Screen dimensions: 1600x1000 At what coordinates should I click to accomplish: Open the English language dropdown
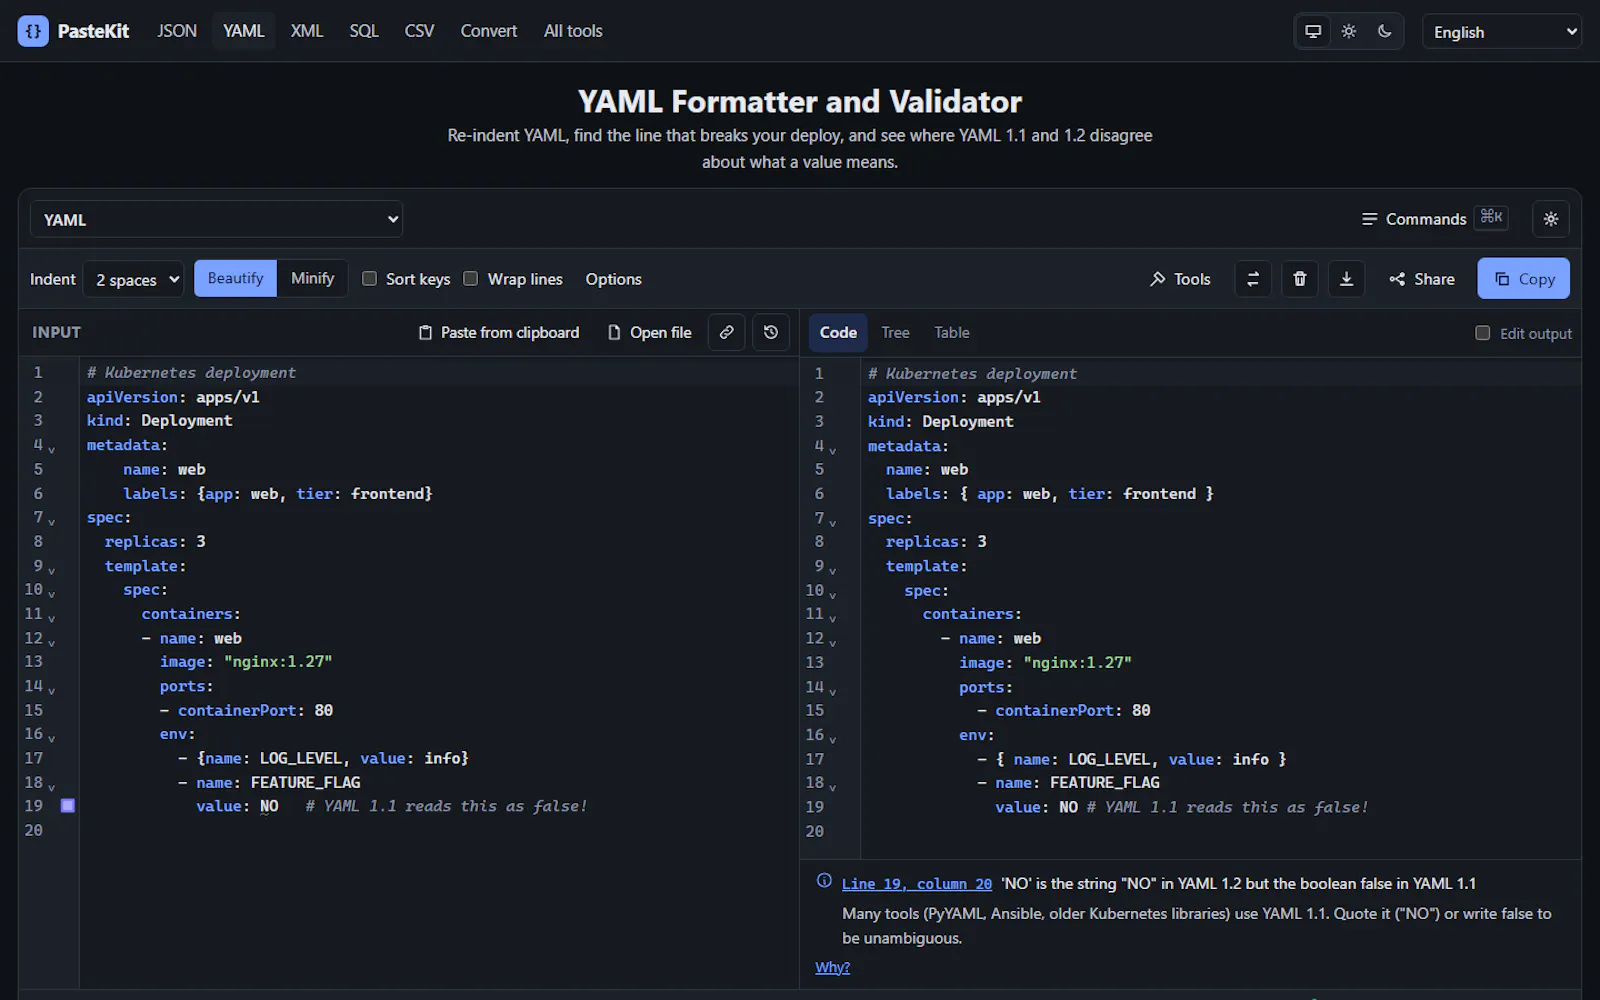click(1502, 31)
